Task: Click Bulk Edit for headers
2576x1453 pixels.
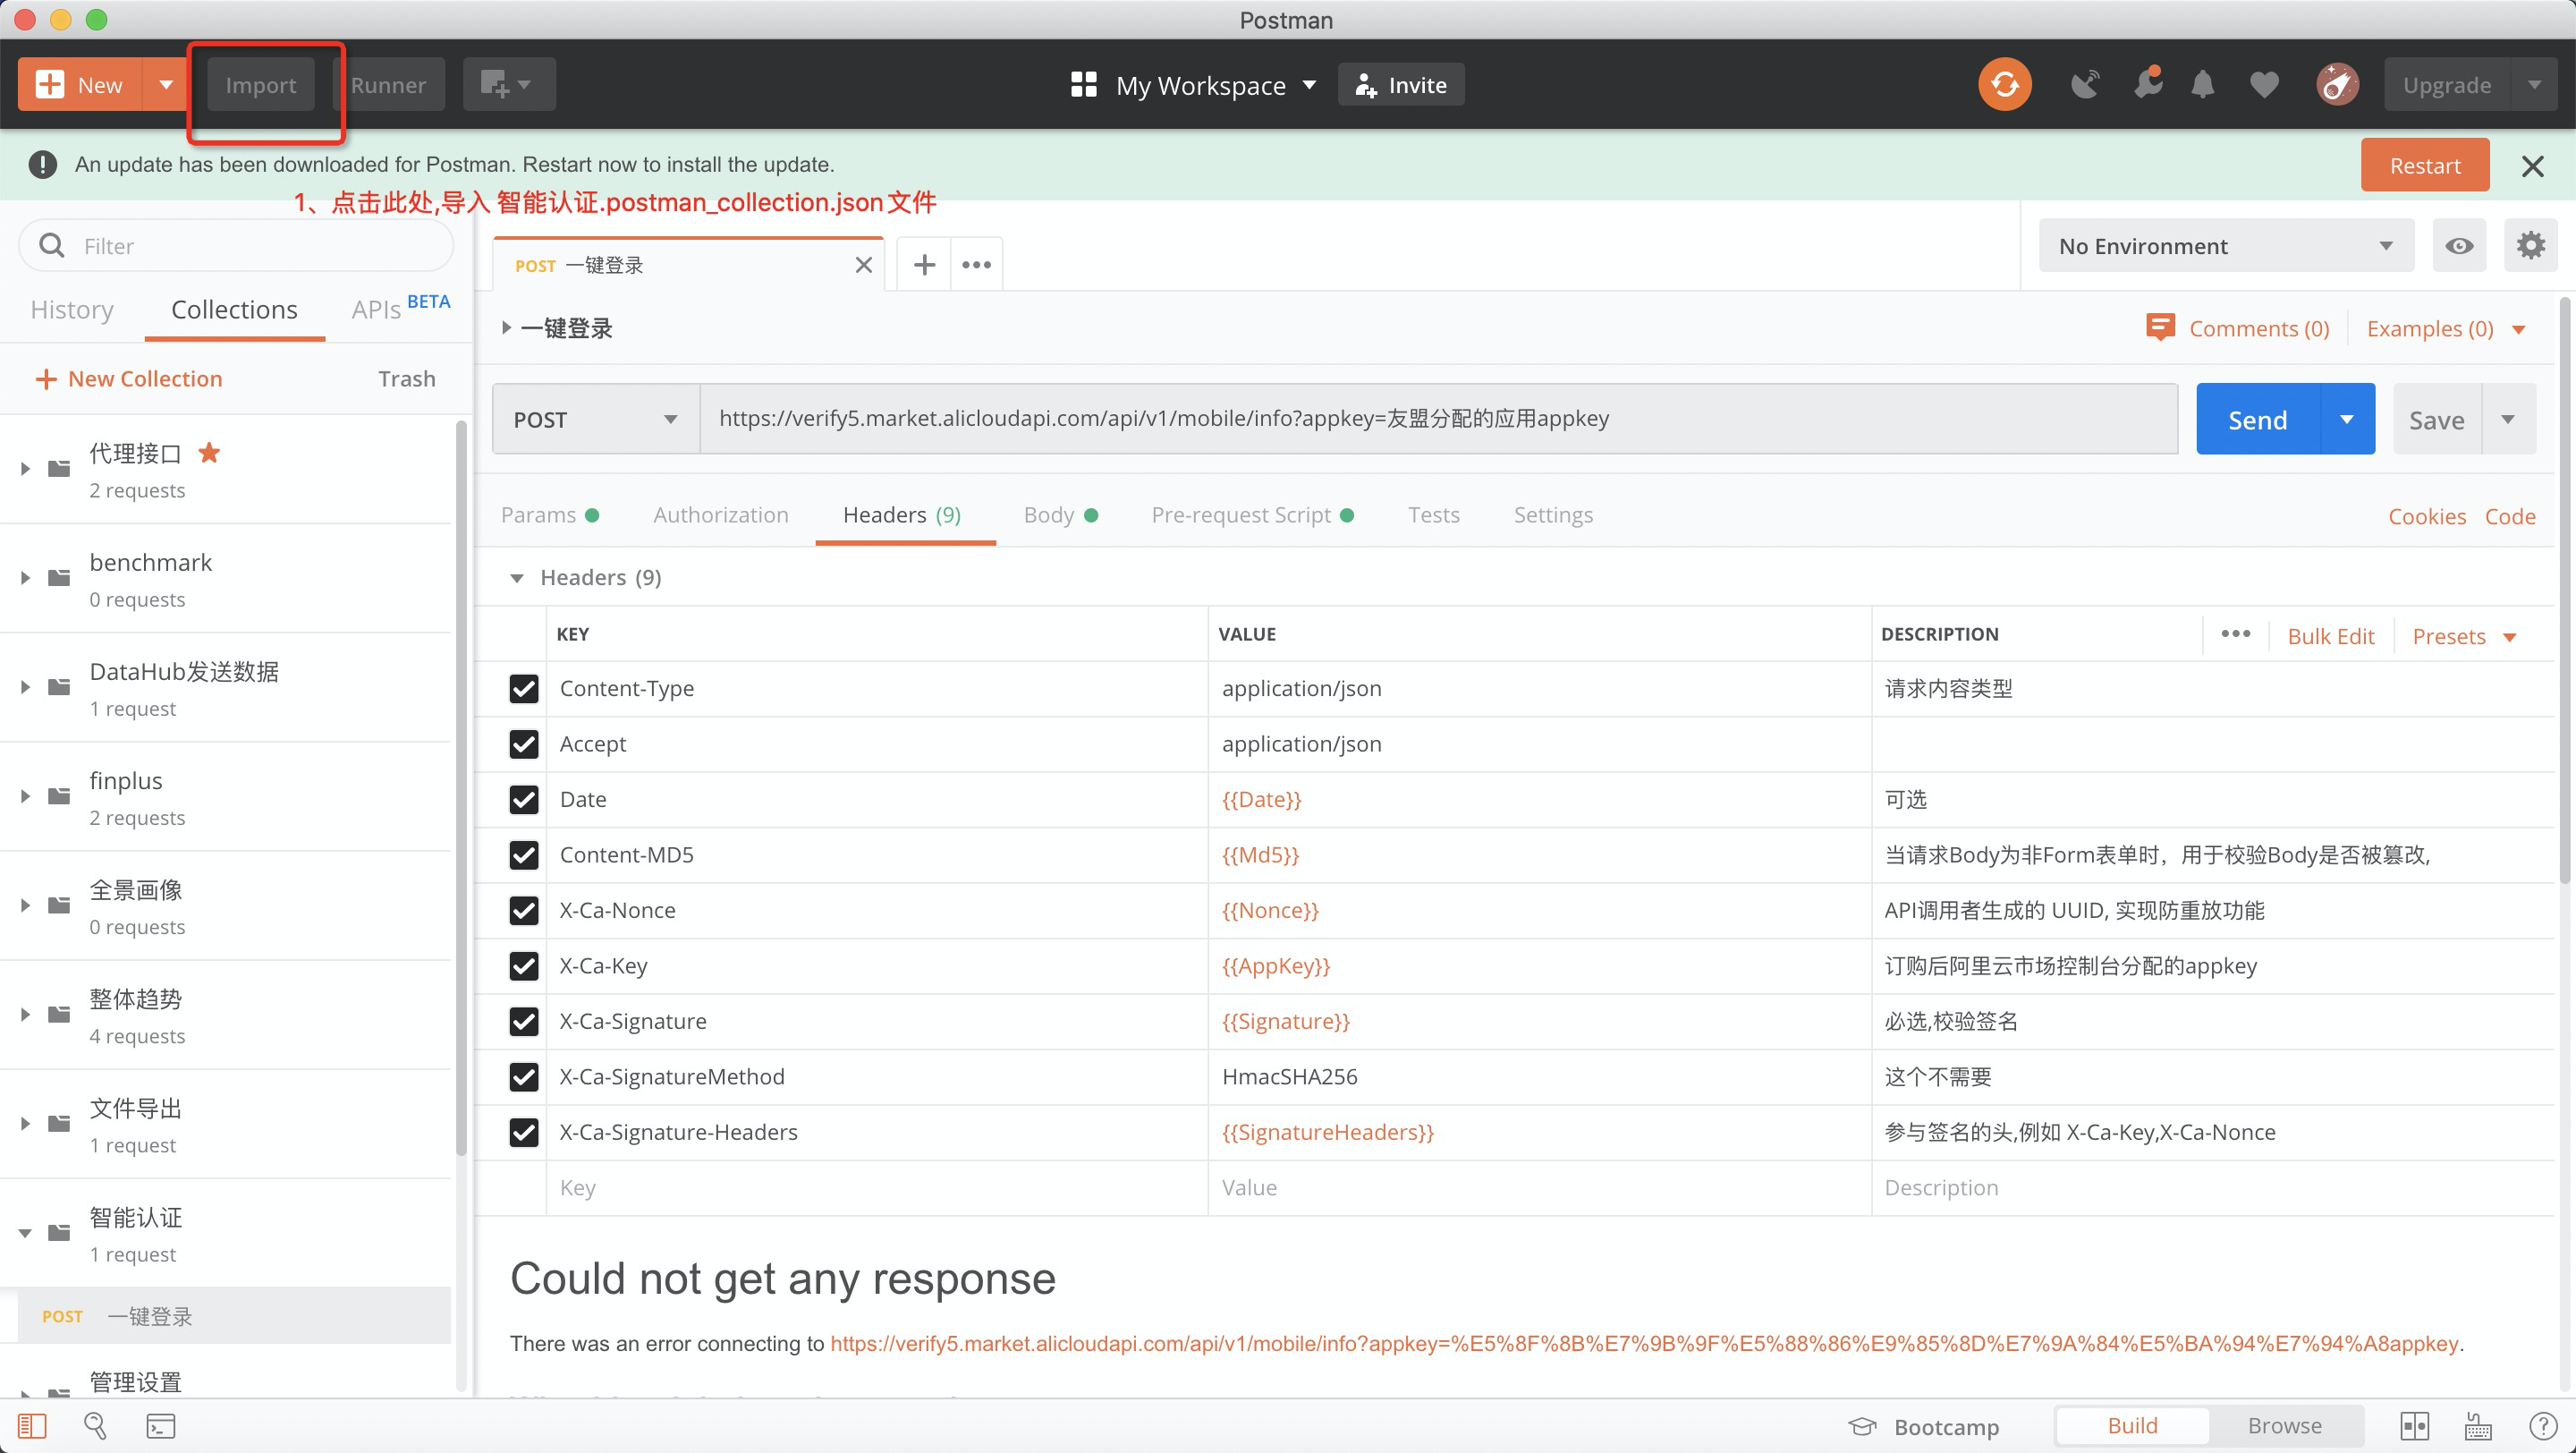Action: [x=2330, y=636]
